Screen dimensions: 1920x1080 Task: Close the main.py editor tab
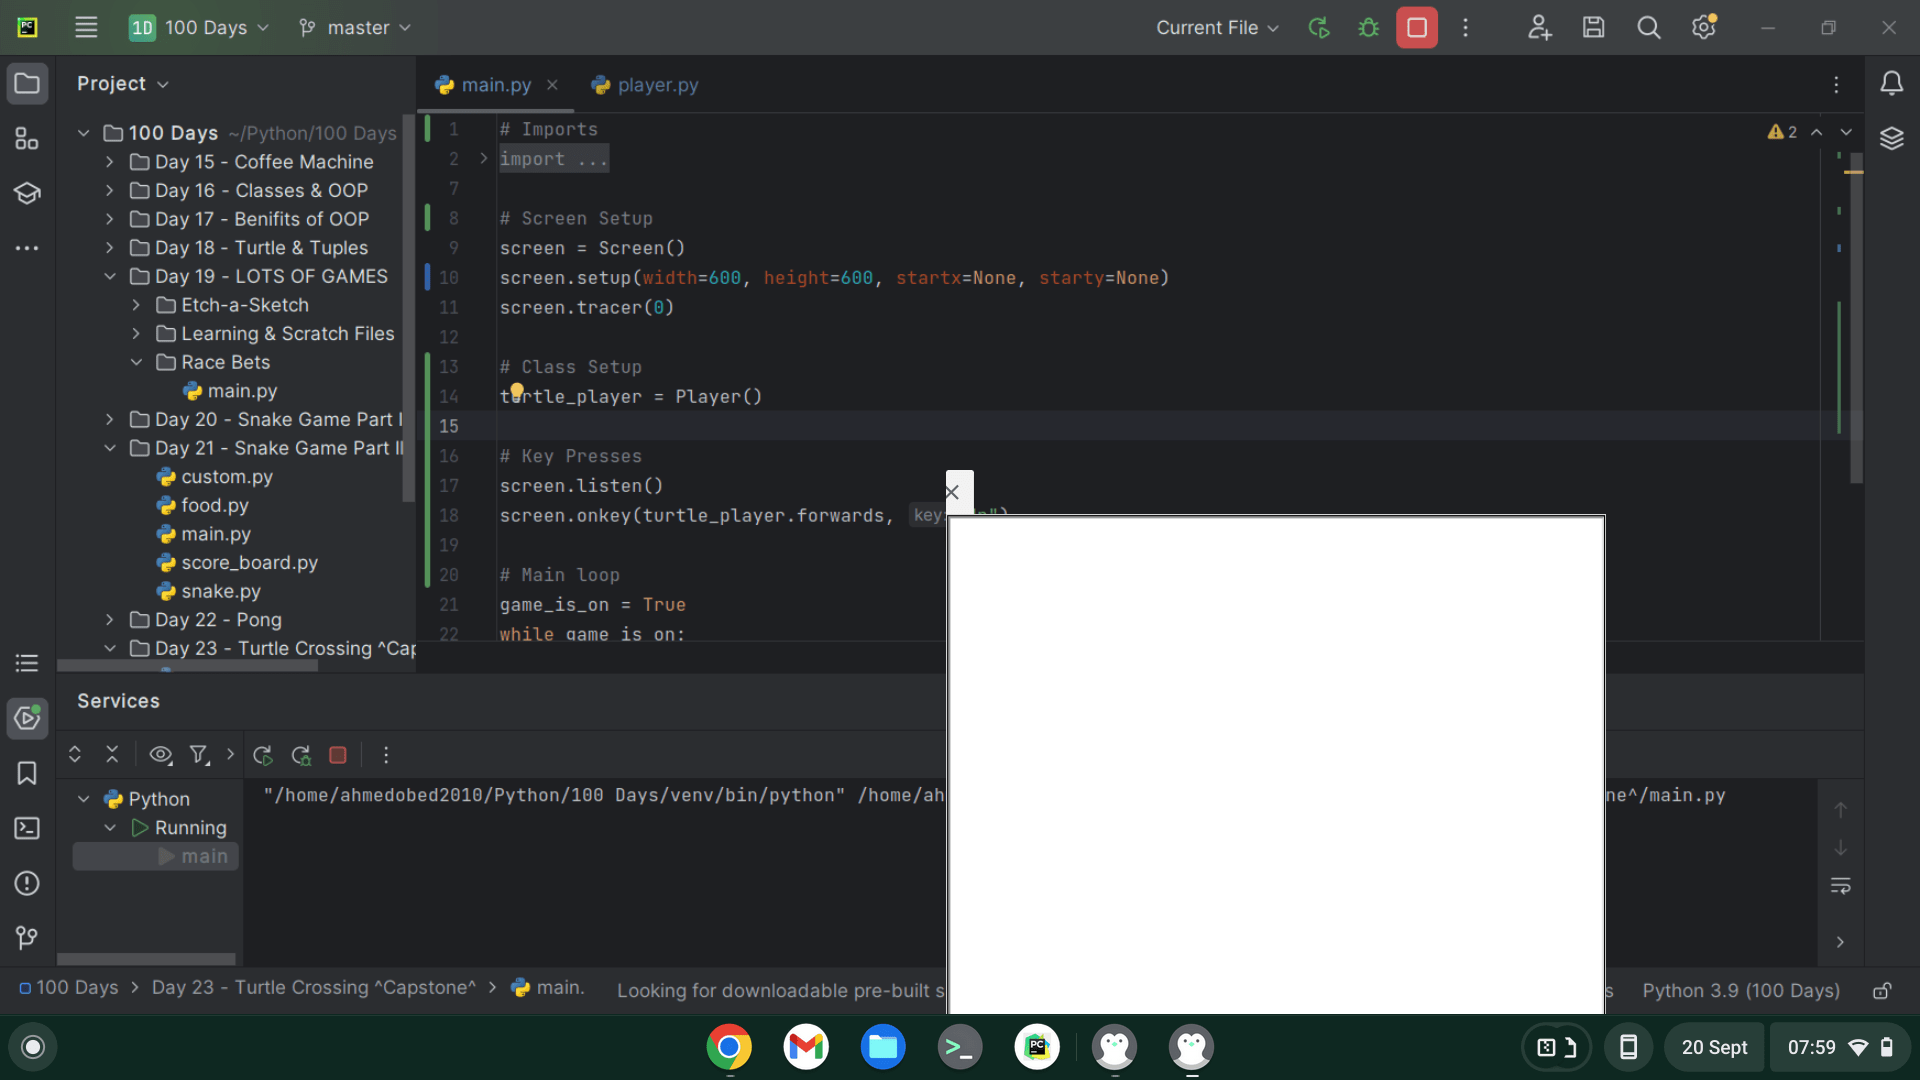(x=552, y=85)
